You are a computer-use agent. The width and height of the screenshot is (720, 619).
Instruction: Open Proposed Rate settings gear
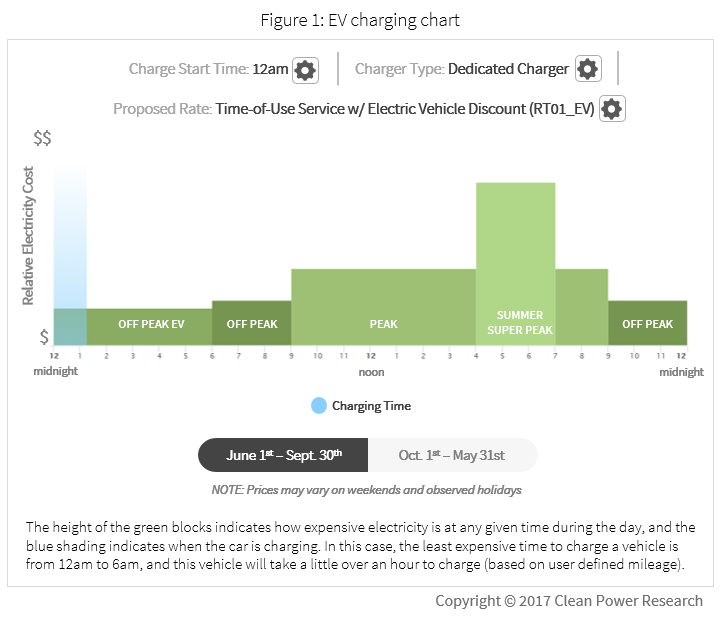[612, 109]
